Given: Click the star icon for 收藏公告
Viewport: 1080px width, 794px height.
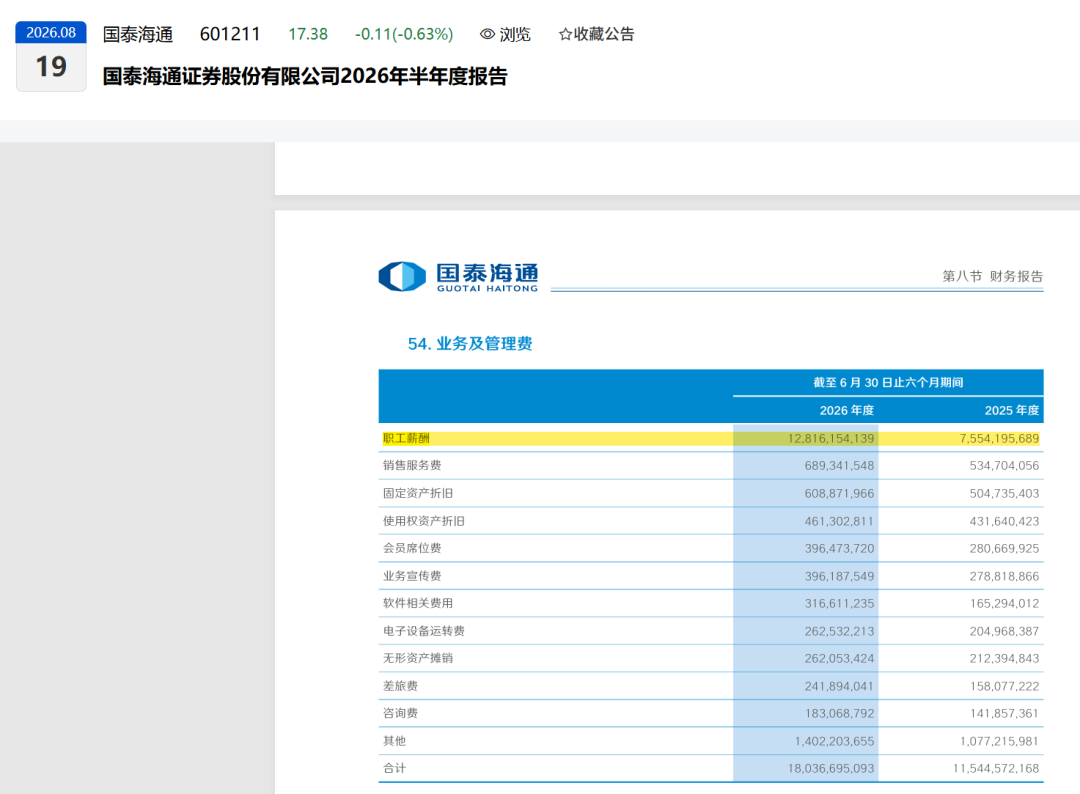Looking at the screenshot, I should [x=565, y=34].
